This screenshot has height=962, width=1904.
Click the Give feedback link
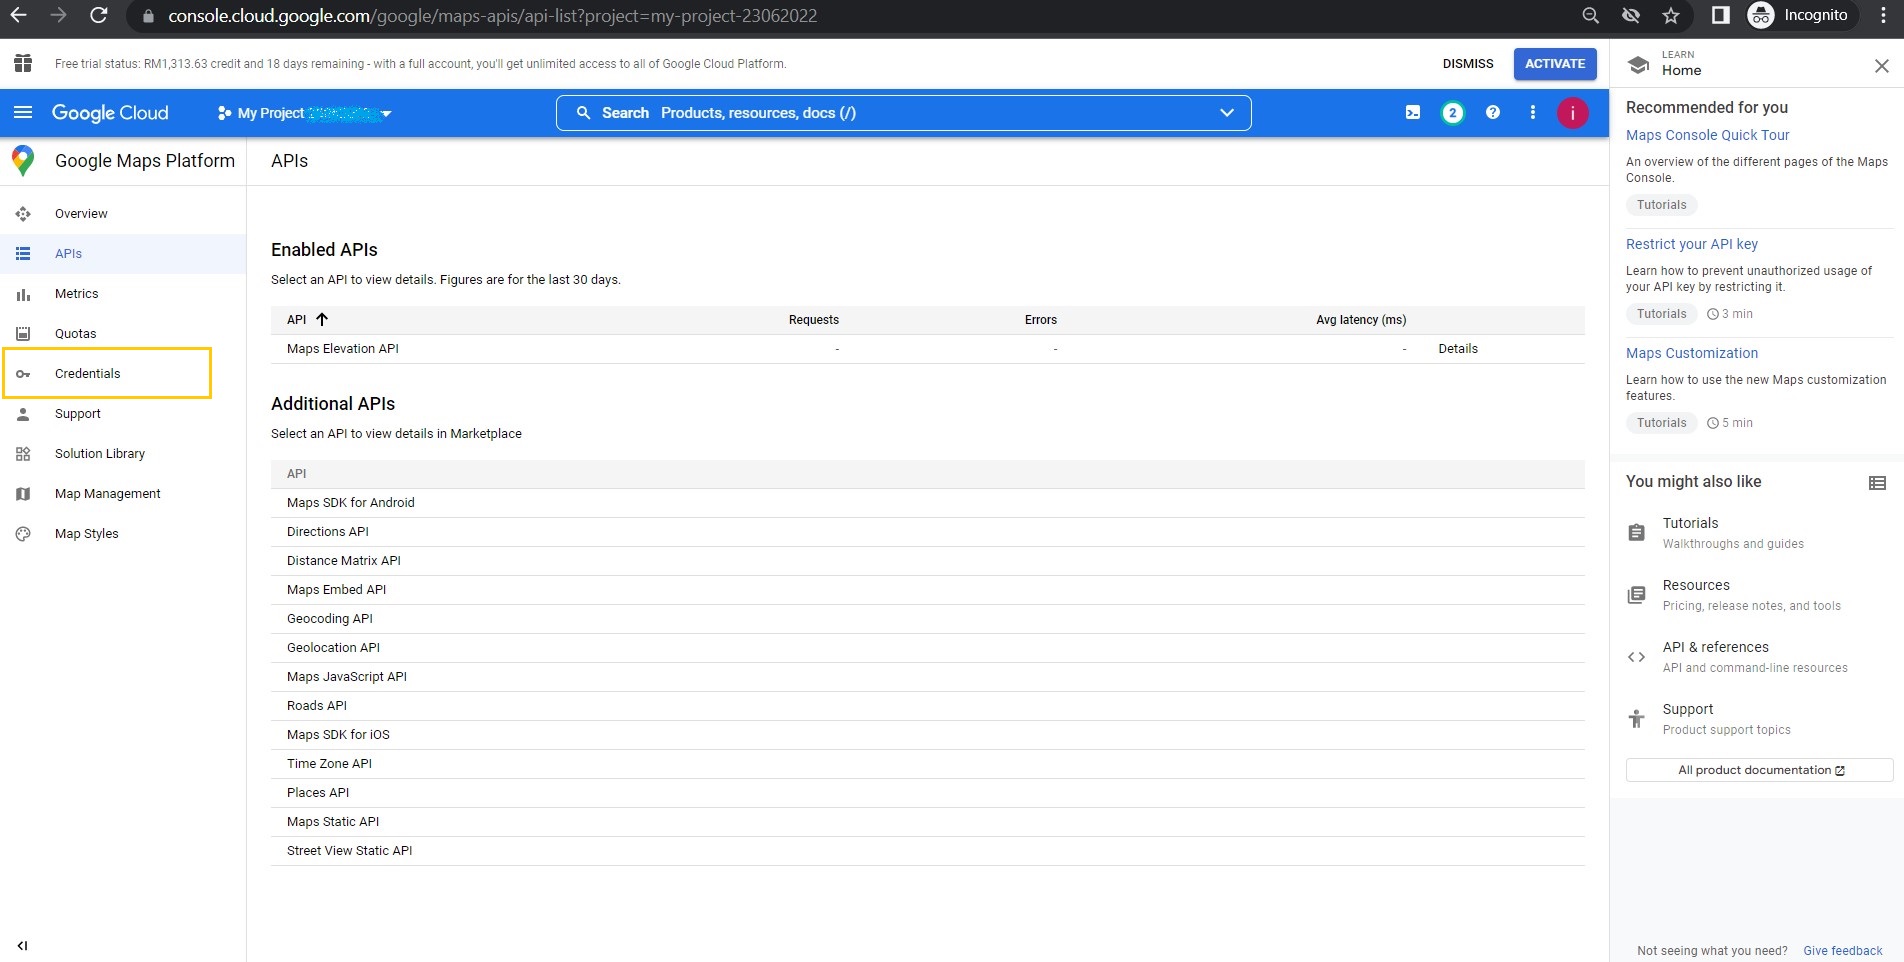1842,951
